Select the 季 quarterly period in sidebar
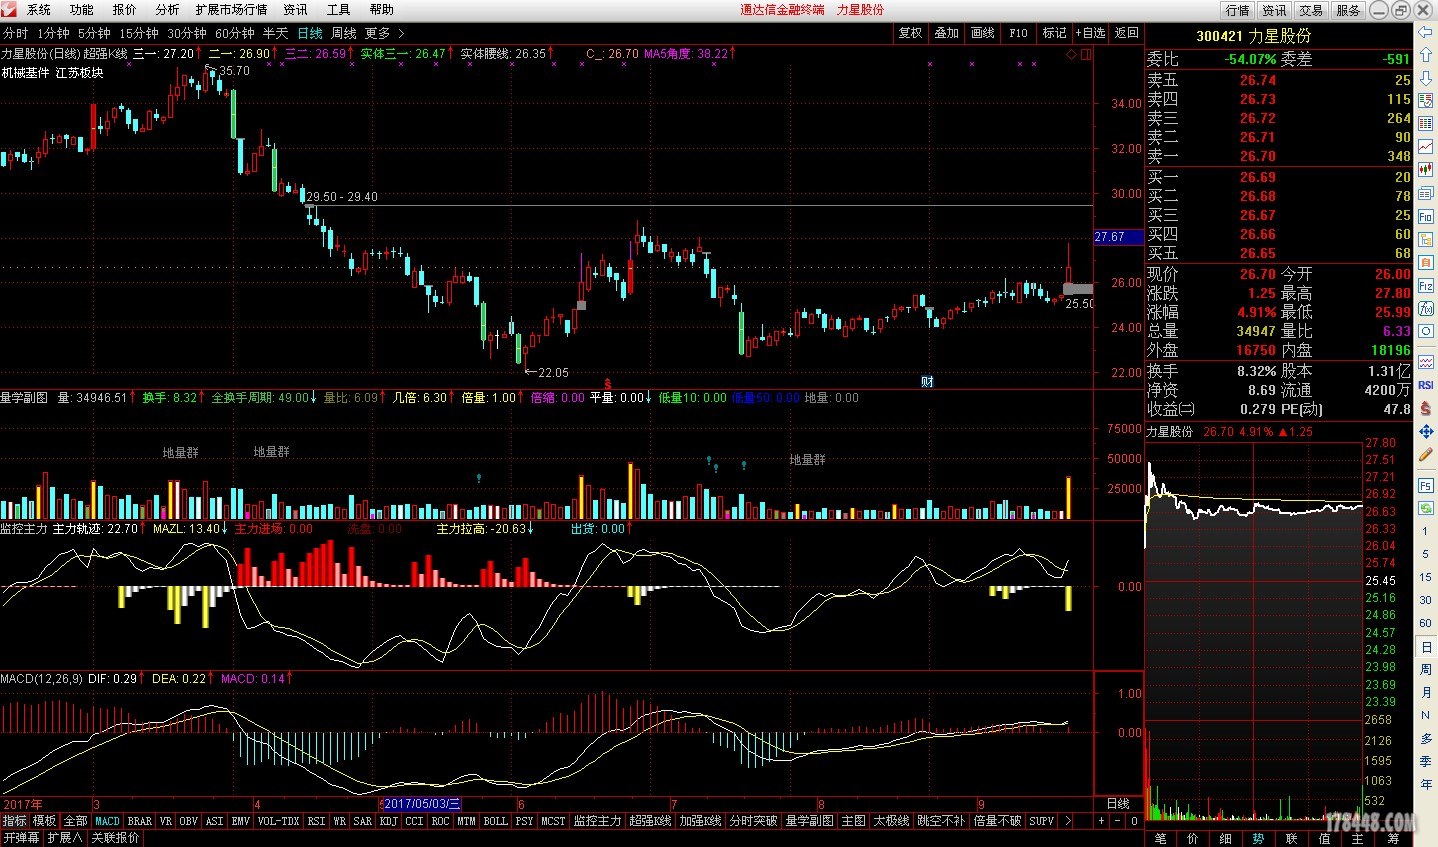The height and width of the screenshot is (847, 1438). pos(1426,761)
